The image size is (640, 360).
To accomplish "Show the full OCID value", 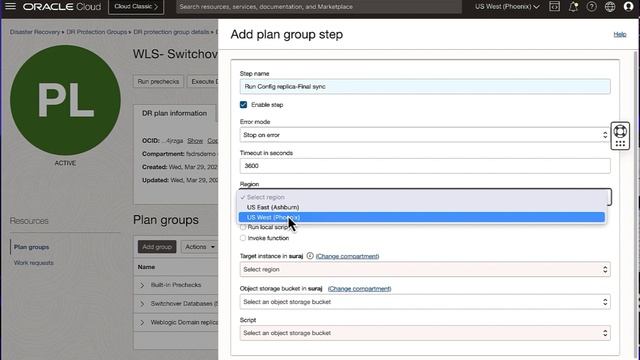I will pos(195,141).
